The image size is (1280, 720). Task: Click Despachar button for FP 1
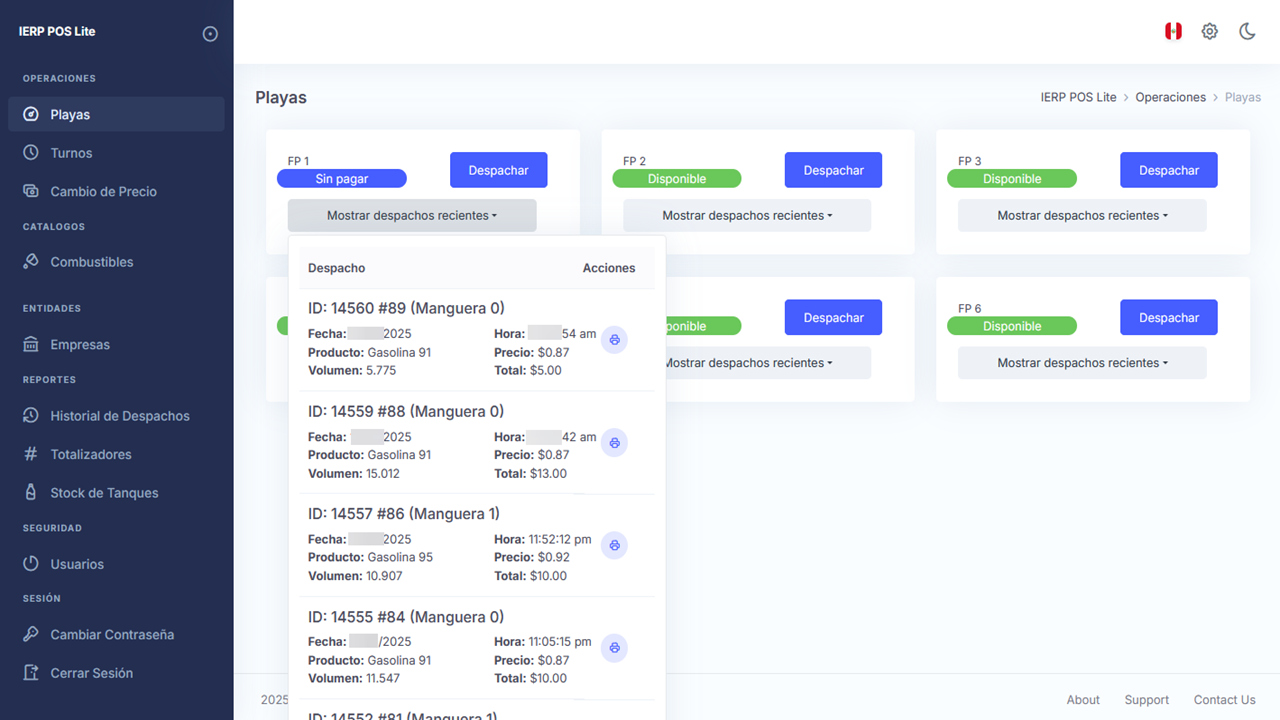(x=499, y=170)
